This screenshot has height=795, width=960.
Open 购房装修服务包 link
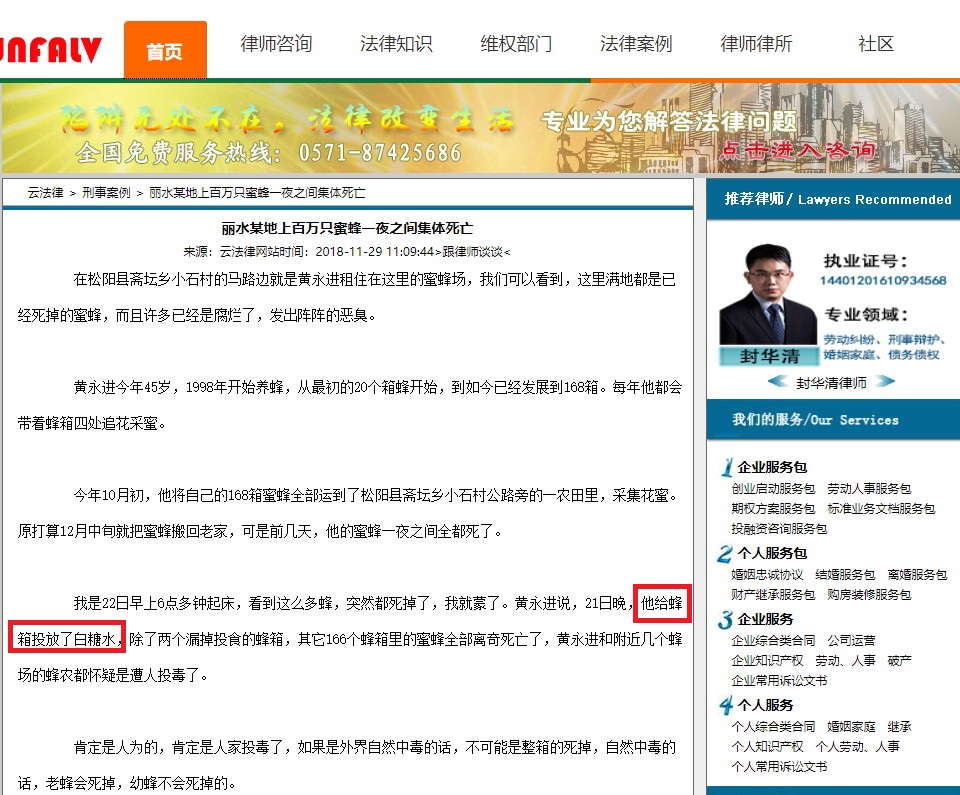tap(869, 595)
